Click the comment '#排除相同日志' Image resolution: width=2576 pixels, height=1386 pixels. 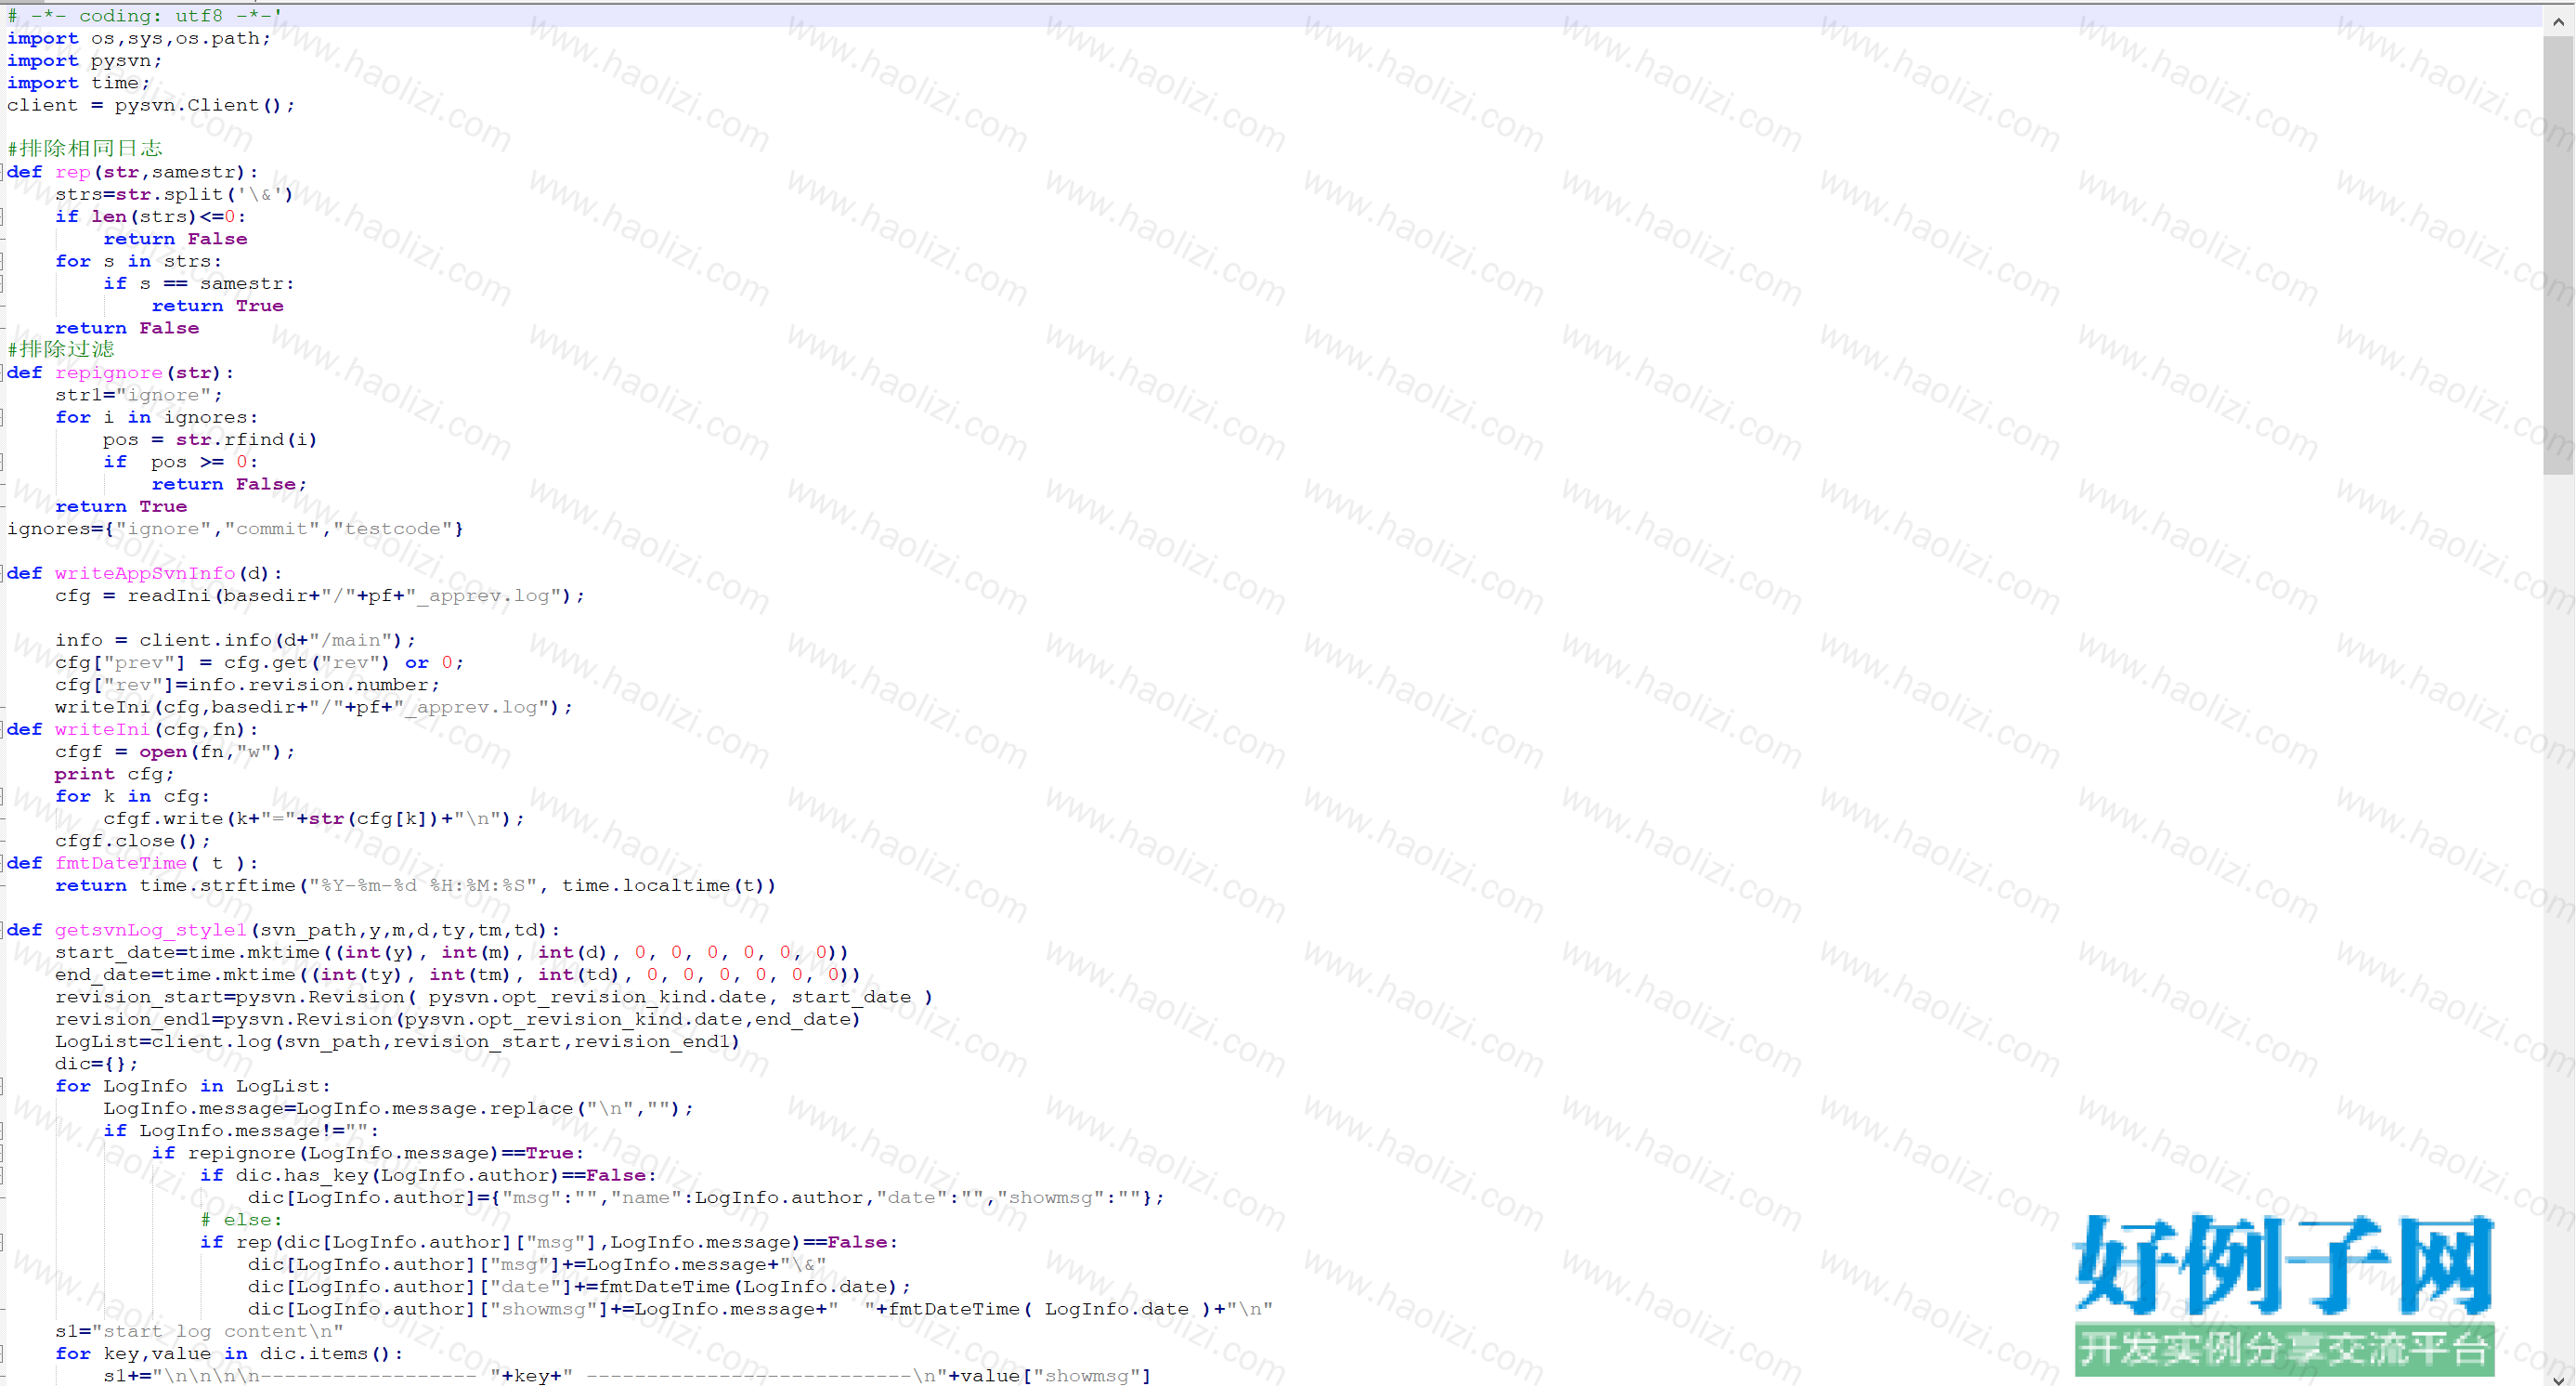point(84,148)
